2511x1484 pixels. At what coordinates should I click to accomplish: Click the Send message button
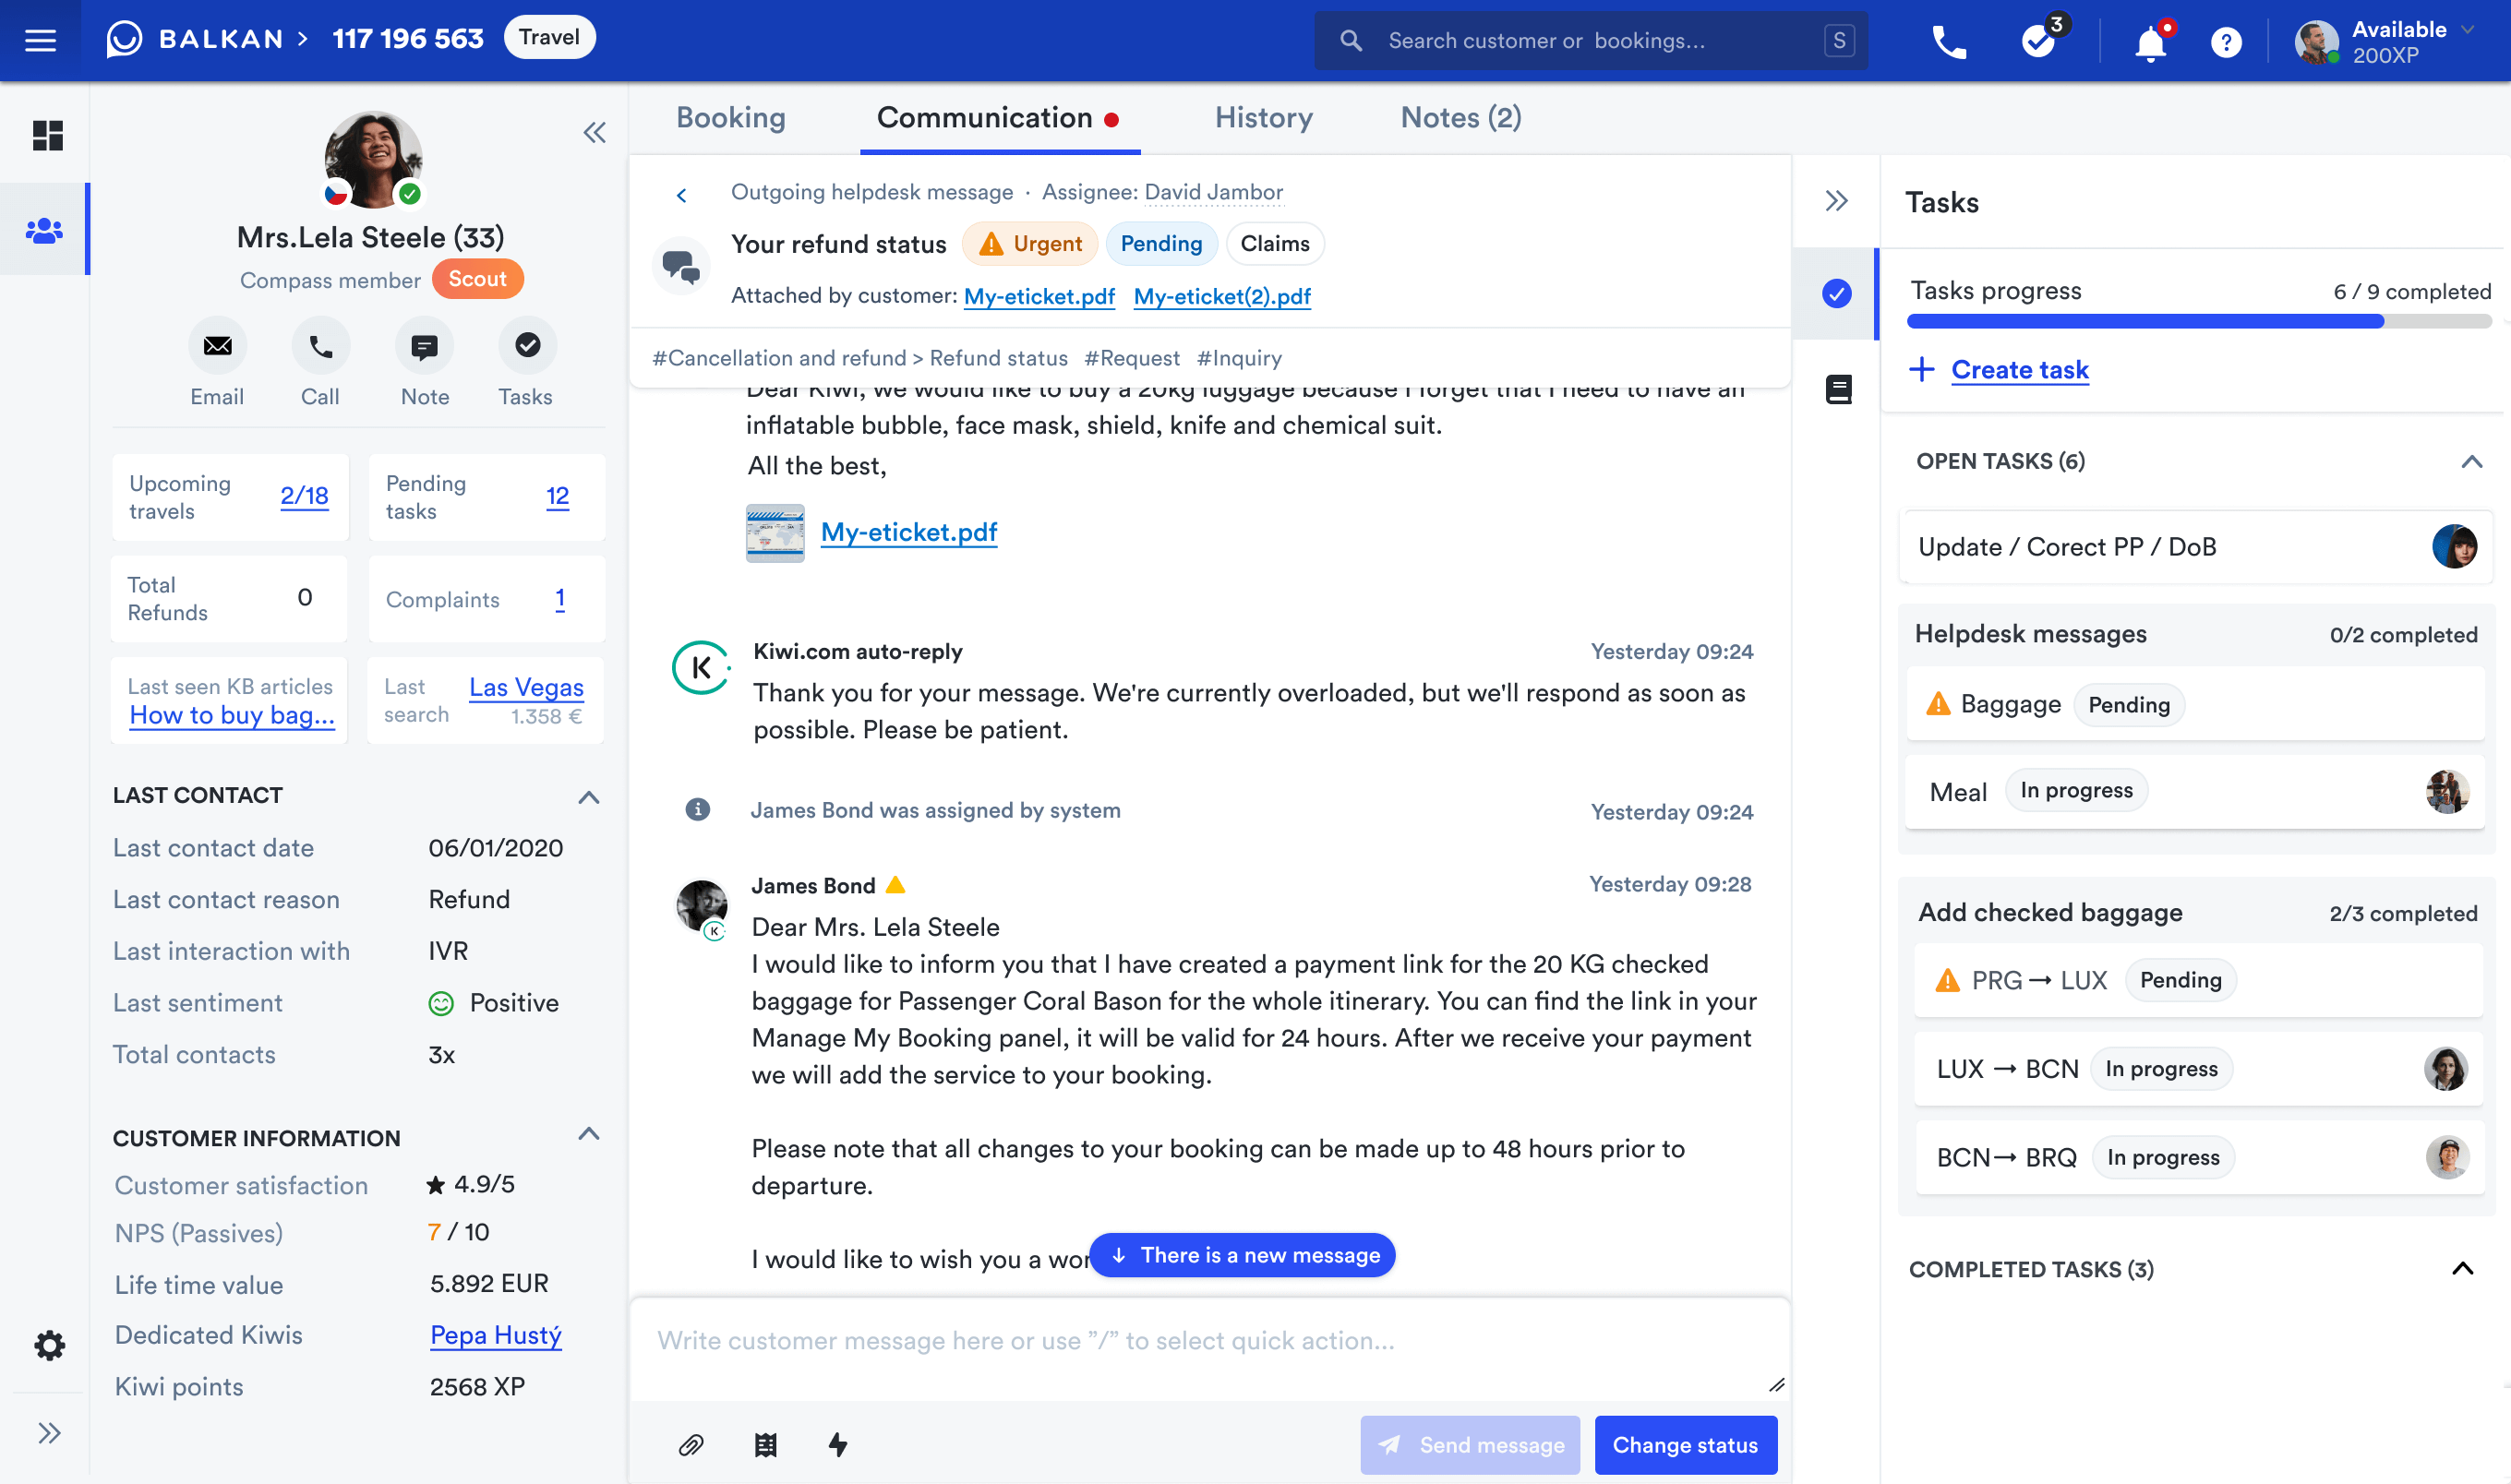point(1469,1444)
